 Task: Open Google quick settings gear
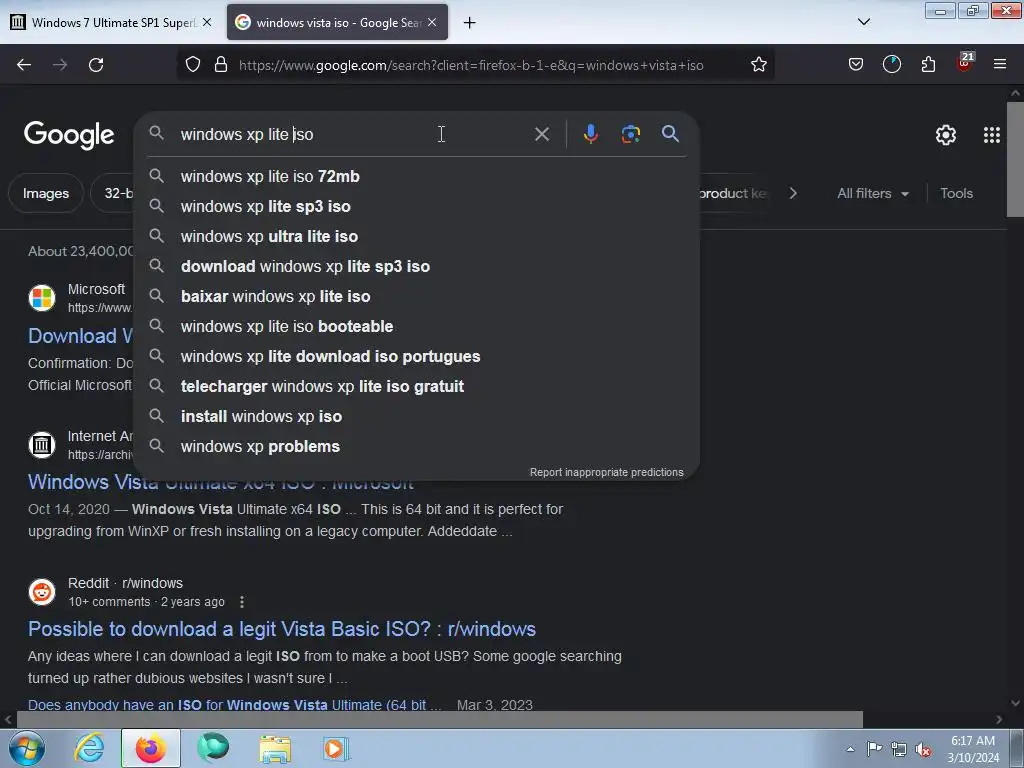click(x=946, y=135)
